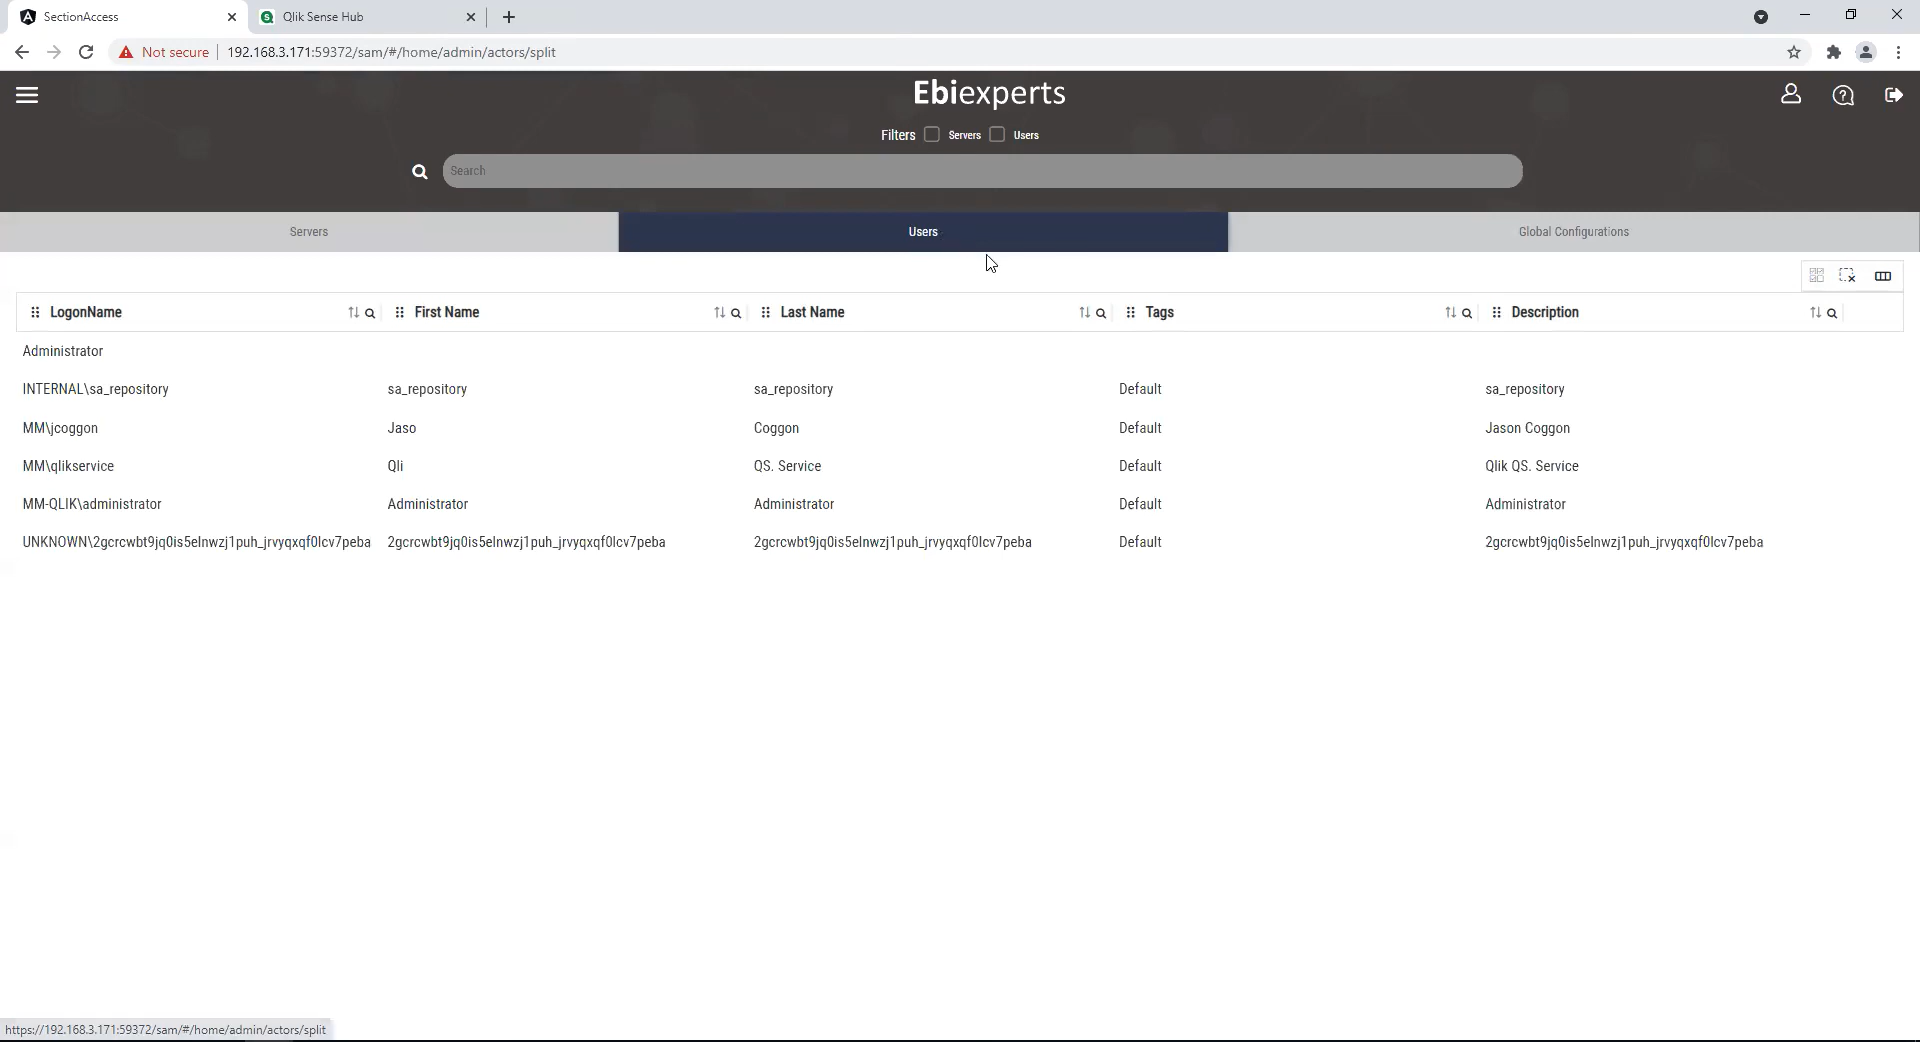This screenshot has width=1920, height=1042.
Task: Sort the table by Last Name
Action: [1084, 313]
